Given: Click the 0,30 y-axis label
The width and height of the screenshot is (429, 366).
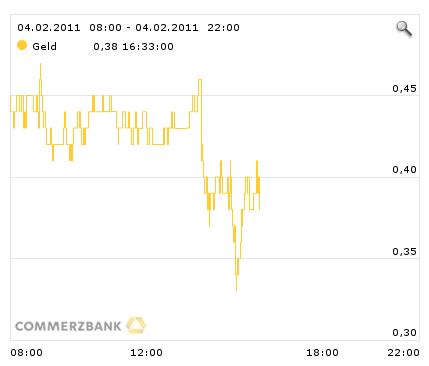Looking at the screenshot, I should (404, 332).
